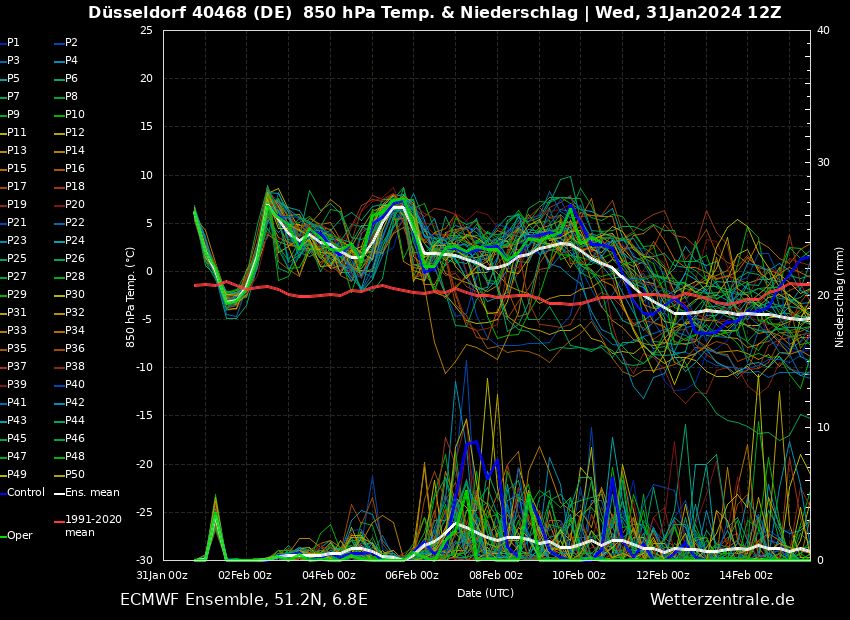Select the P50 legend entry
The height and width of the screenshot is (620, 850).
click(74, 474)
